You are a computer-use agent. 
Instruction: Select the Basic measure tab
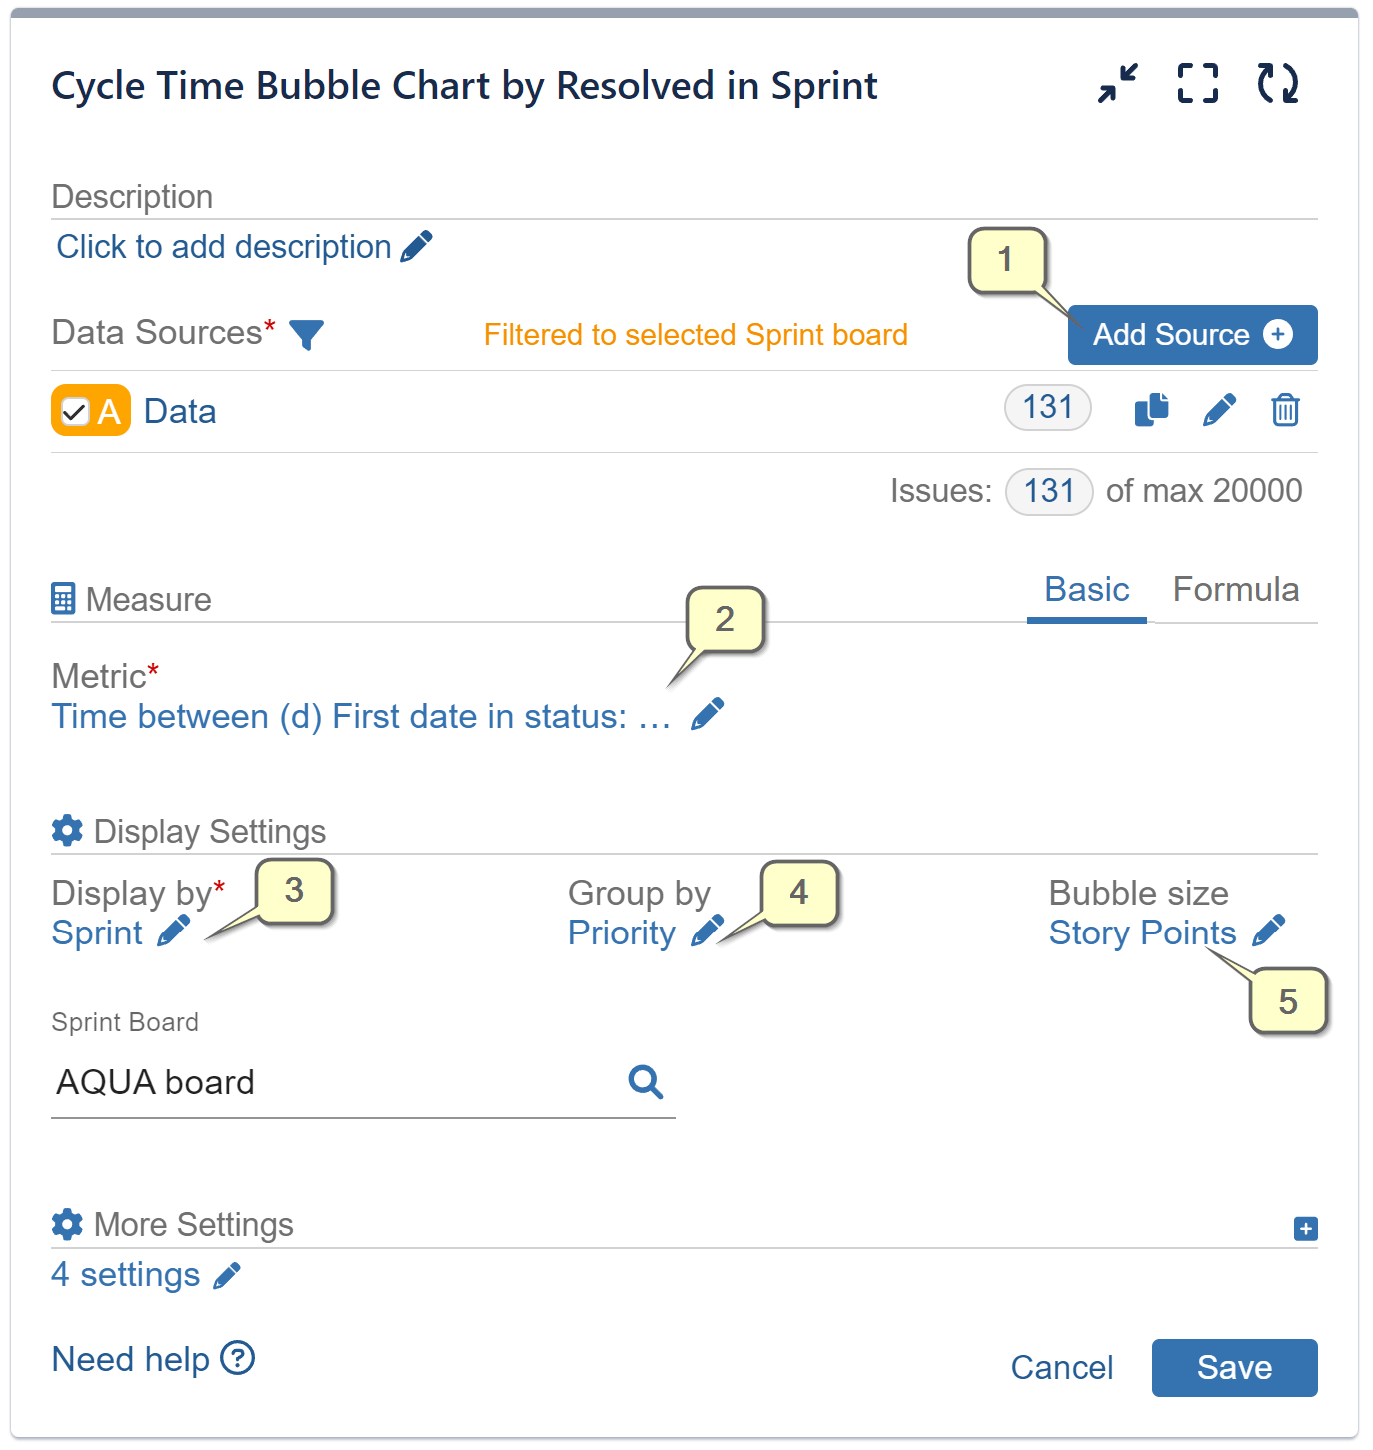(1086, 590)
